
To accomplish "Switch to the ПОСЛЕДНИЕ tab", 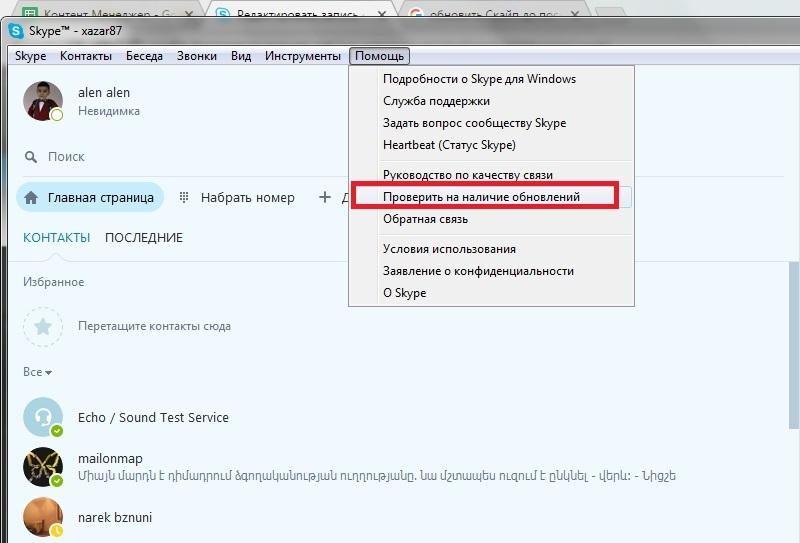I will coord(144,238).
